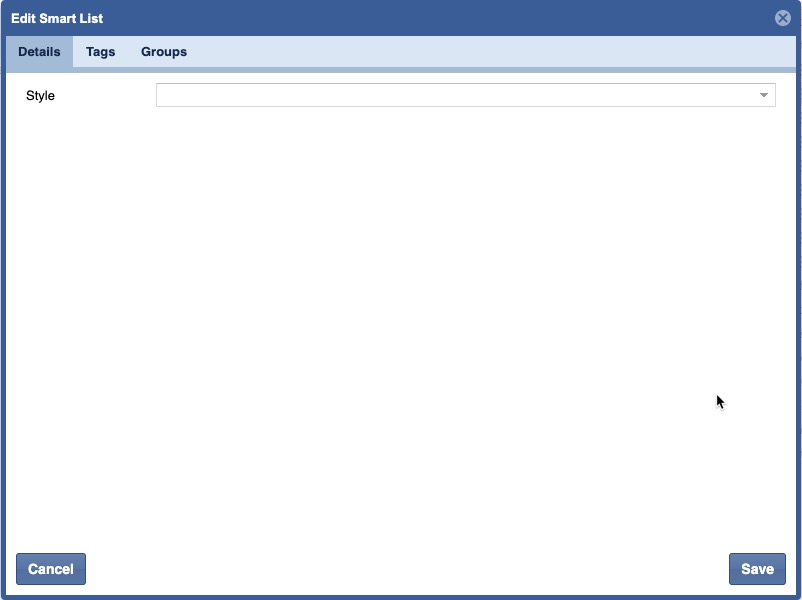Open the Style selection list
This screenshot has height=600, width=802.
764,95
